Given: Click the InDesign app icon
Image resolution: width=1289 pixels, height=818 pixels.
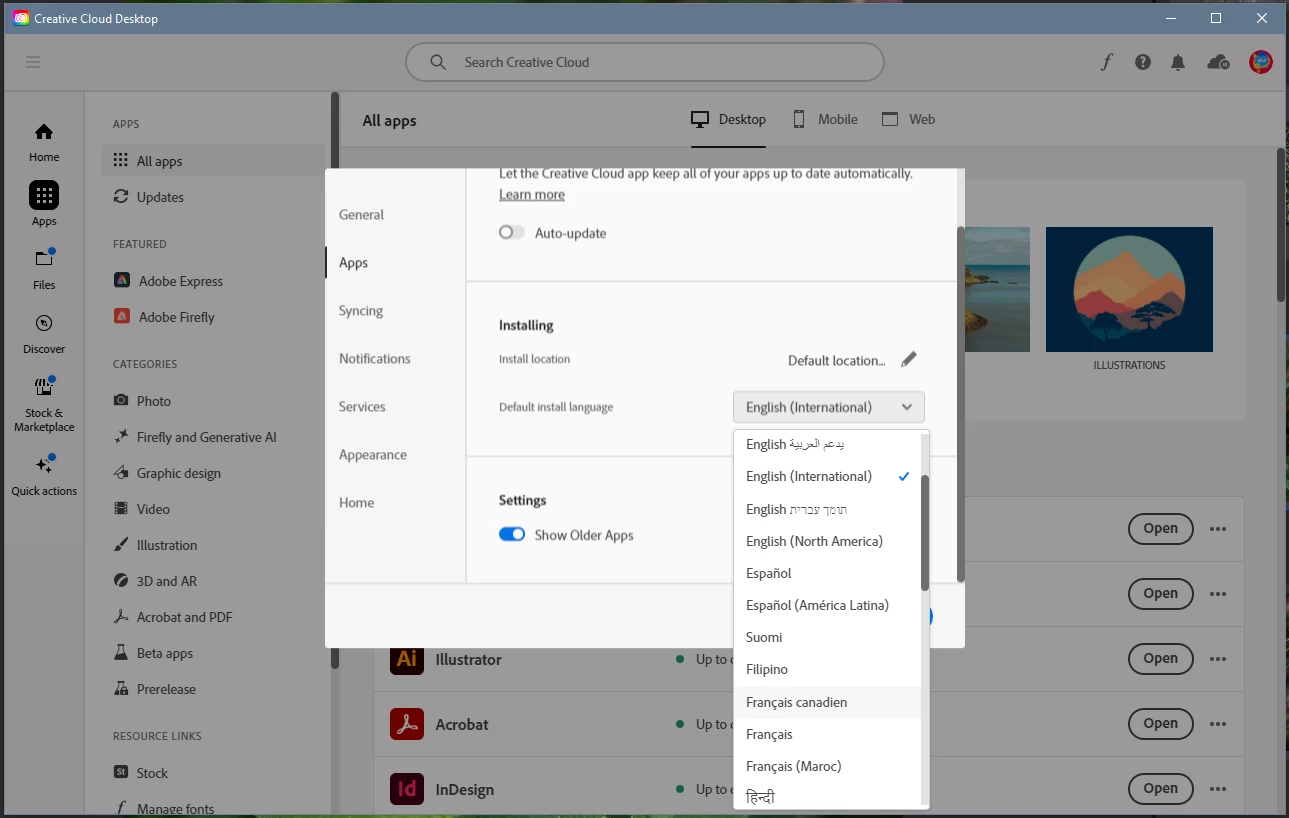Looking at the screenshot, I should click(x=407, y=789).
